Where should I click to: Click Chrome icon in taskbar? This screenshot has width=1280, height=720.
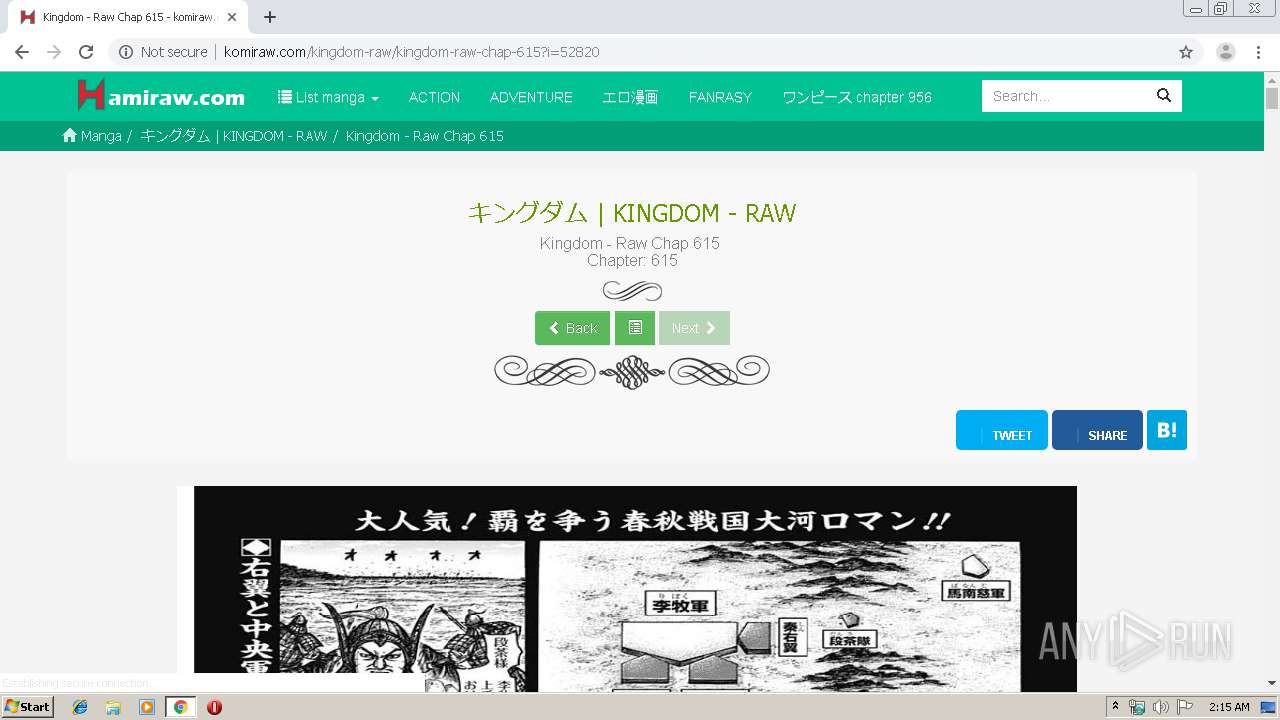click(x=181, y=707)
